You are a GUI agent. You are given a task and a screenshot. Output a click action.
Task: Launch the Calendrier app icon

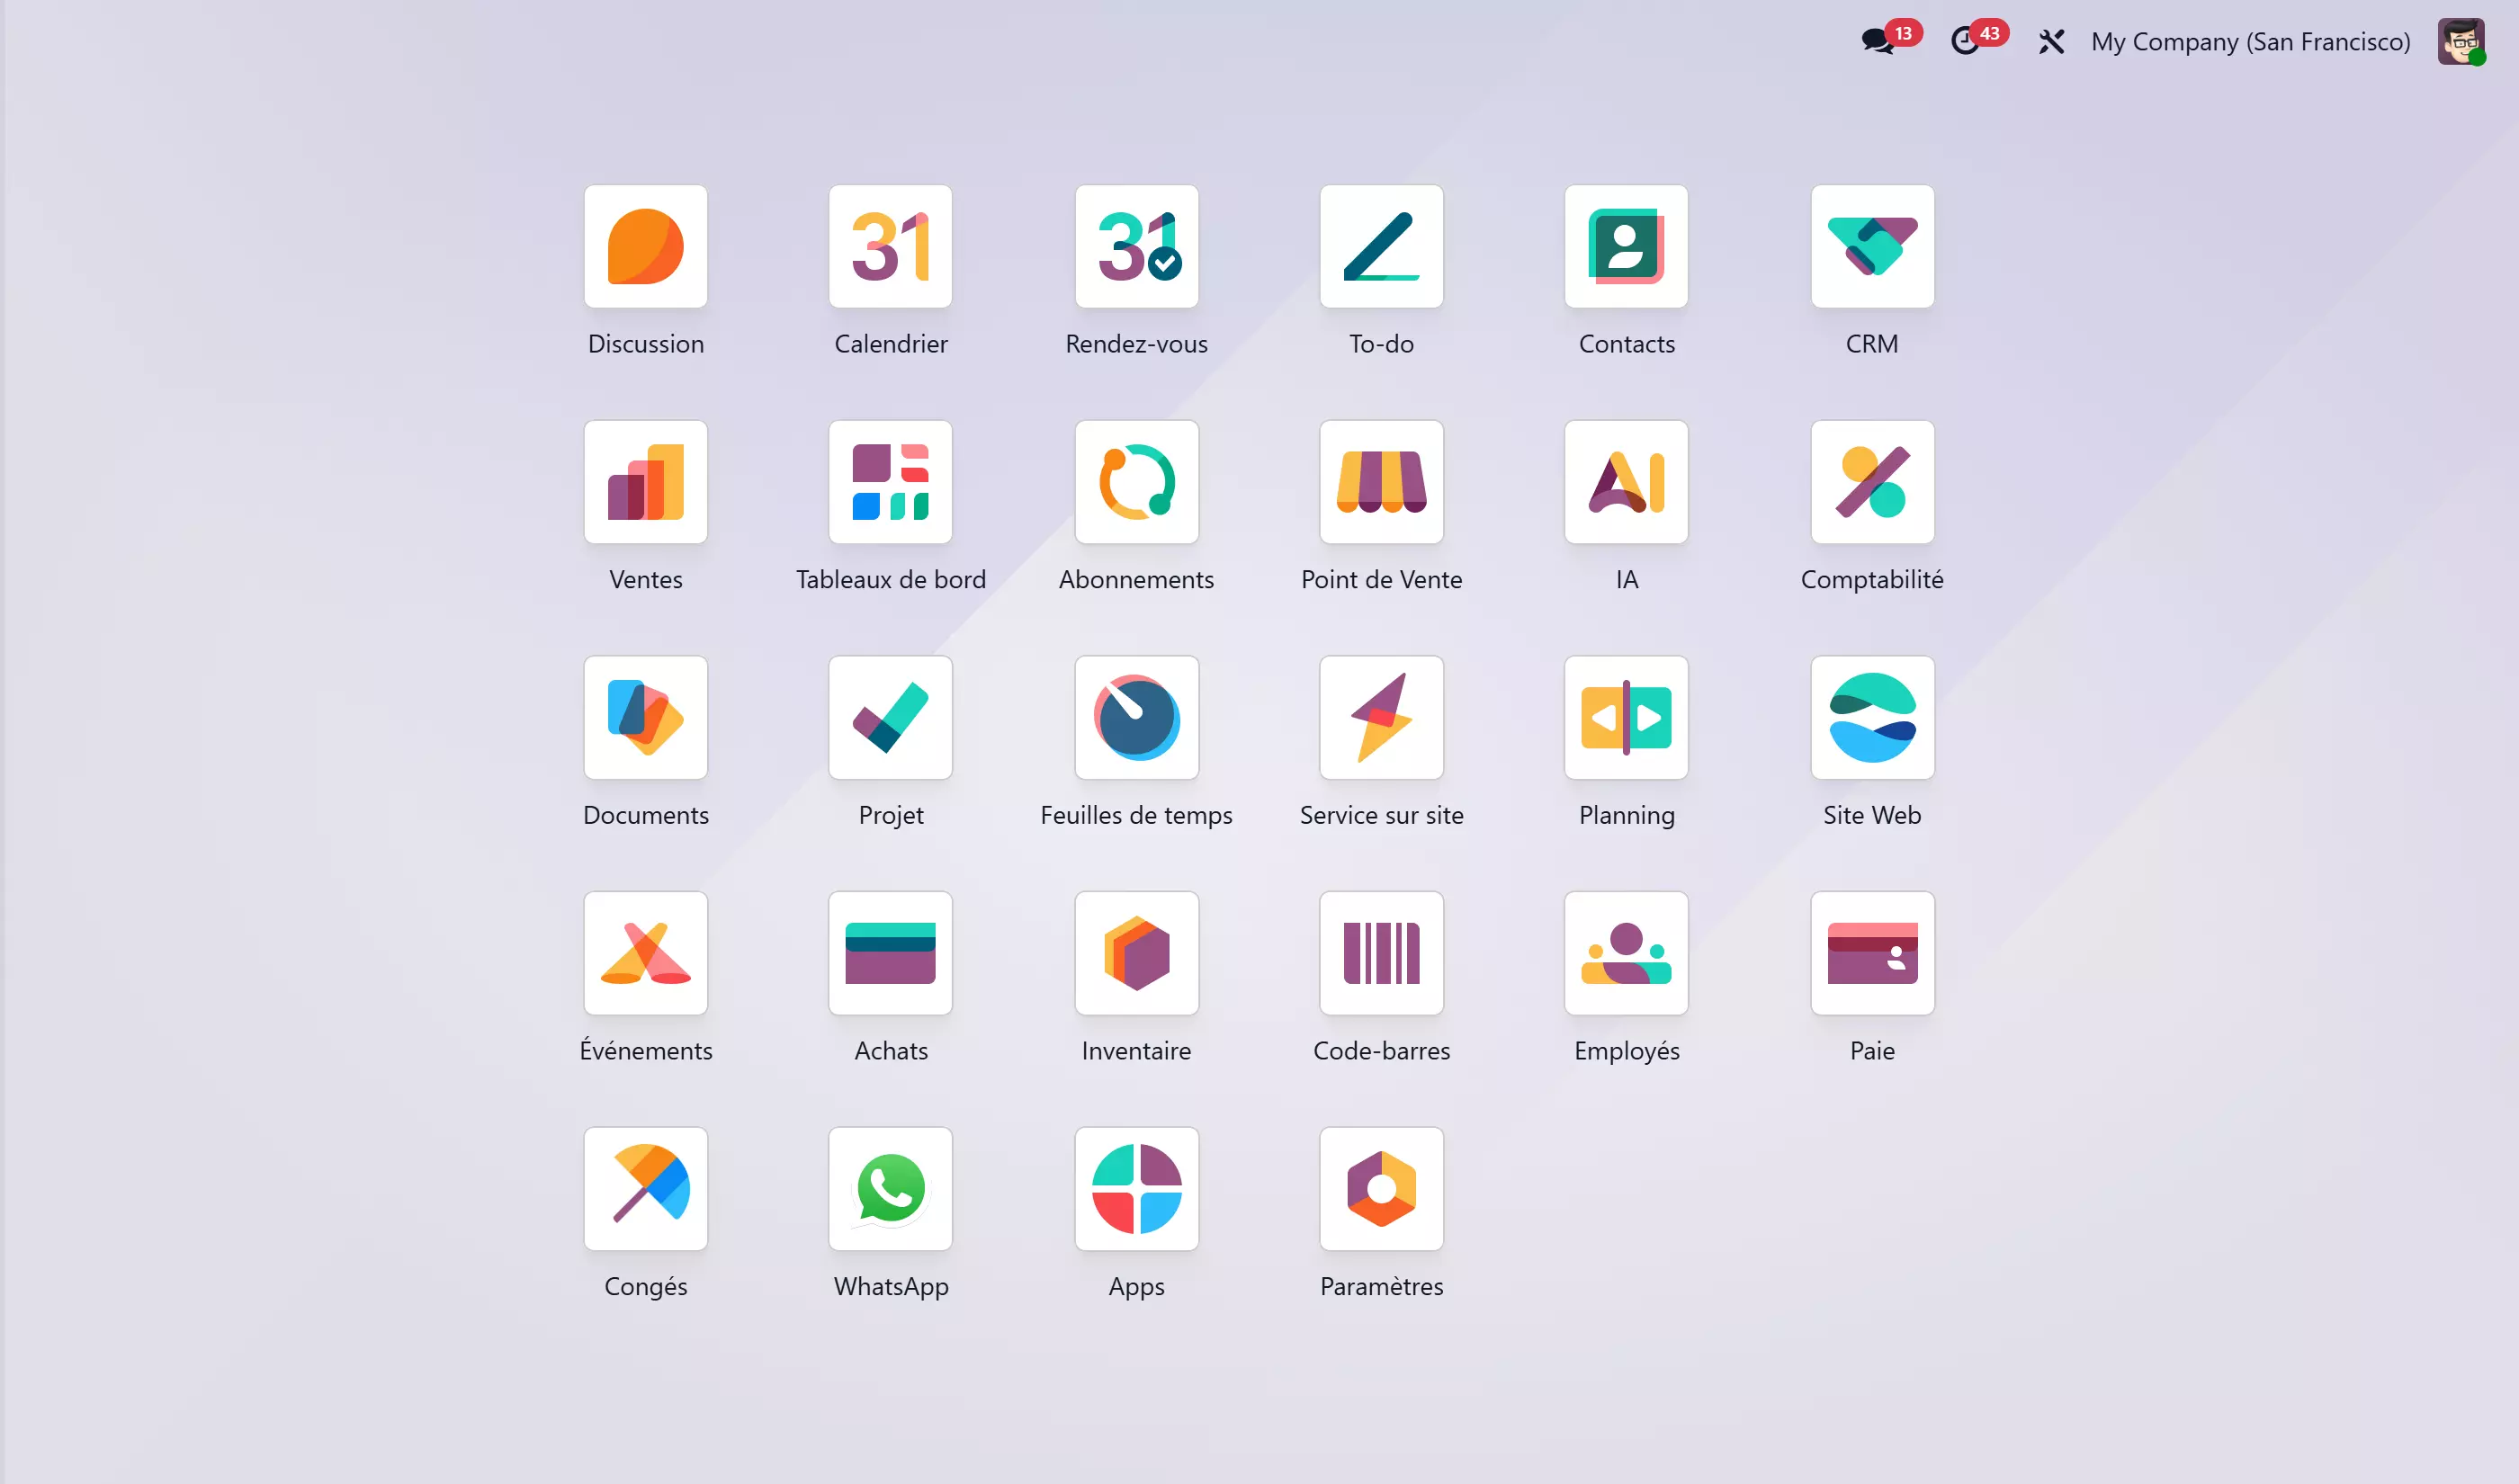pos(890,246)
